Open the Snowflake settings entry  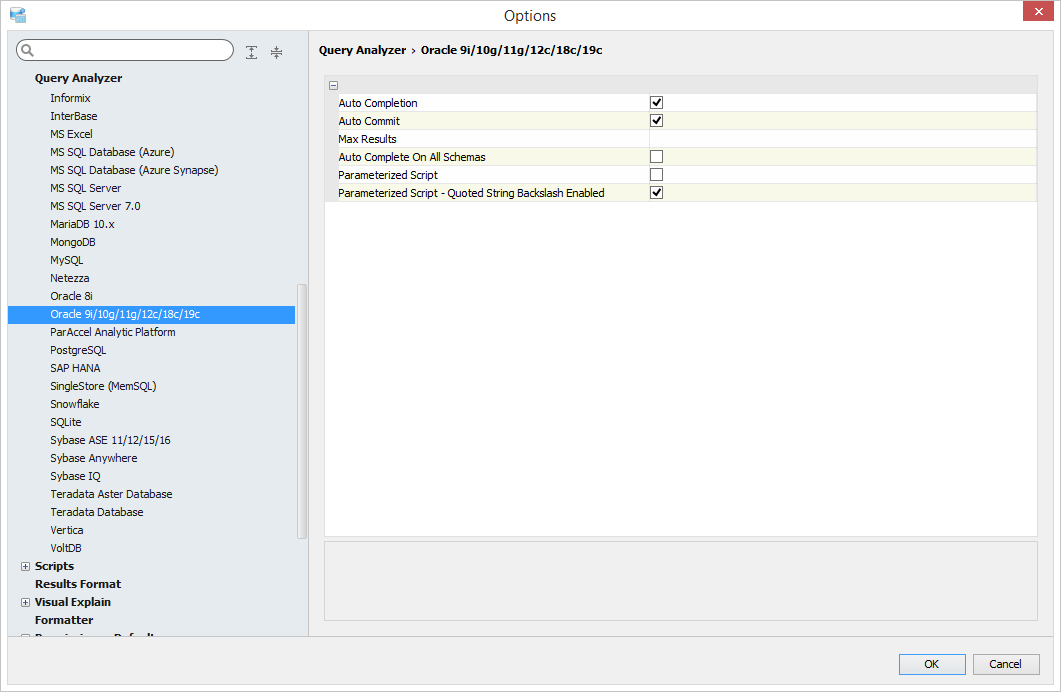(x=75, y=404)
